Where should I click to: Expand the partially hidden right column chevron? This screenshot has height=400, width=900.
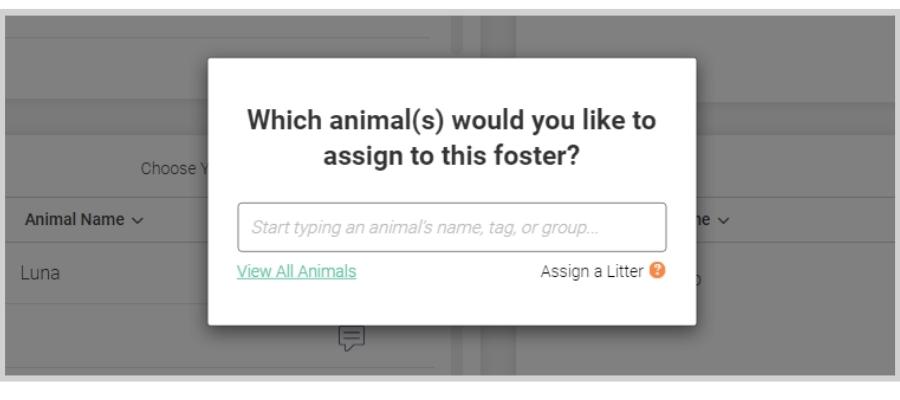[723, 220]
